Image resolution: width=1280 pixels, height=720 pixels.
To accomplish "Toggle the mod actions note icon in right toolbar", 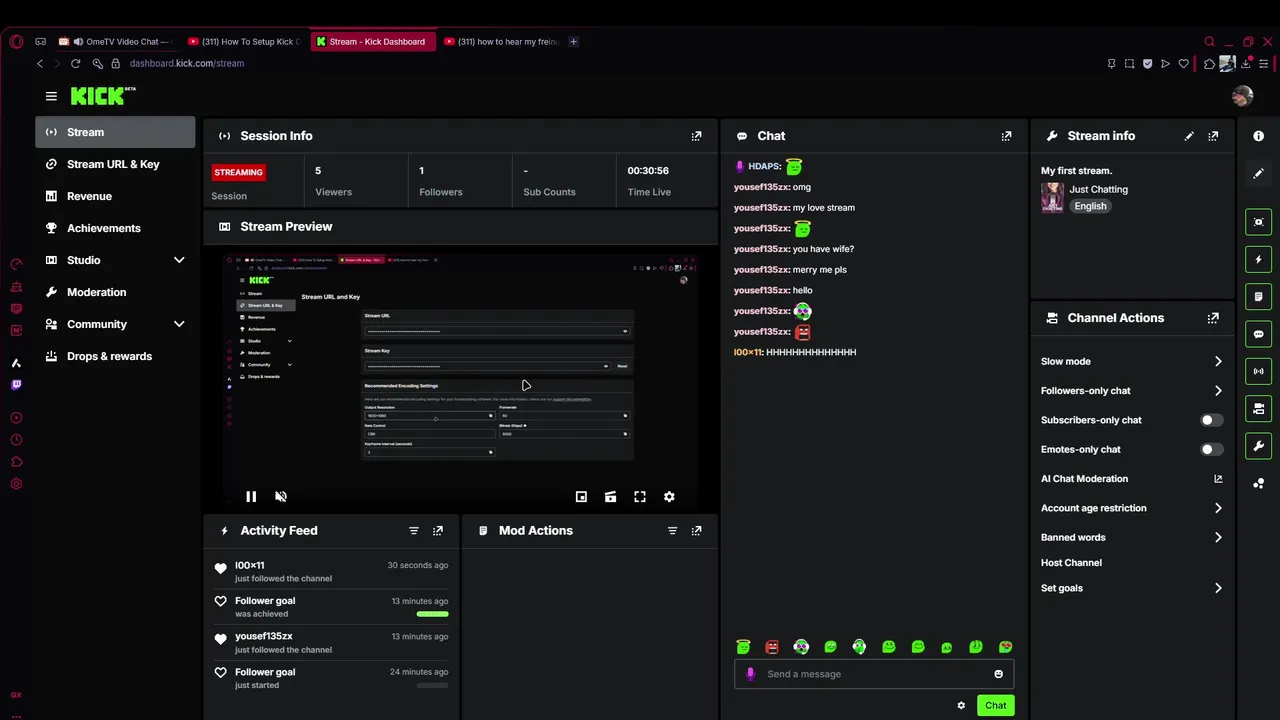I will click(1259, 297).
